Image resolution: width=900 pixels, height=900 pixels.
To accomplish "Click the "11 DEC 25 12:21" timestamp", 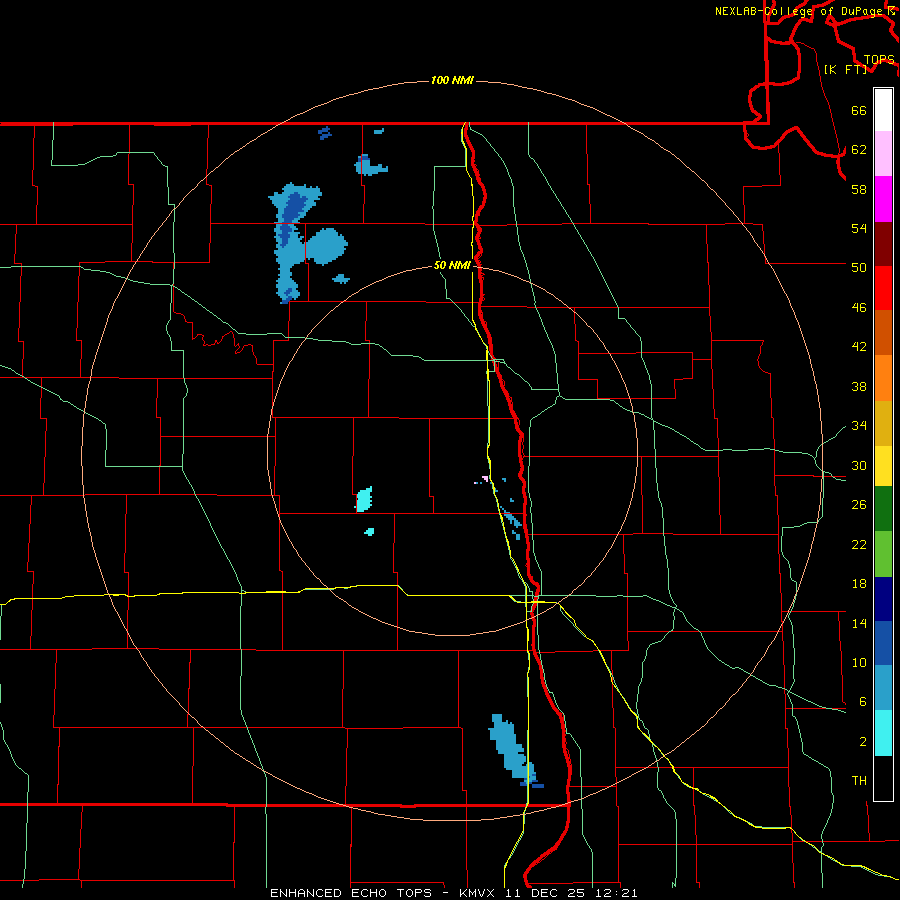I will (x=571, y=893).
